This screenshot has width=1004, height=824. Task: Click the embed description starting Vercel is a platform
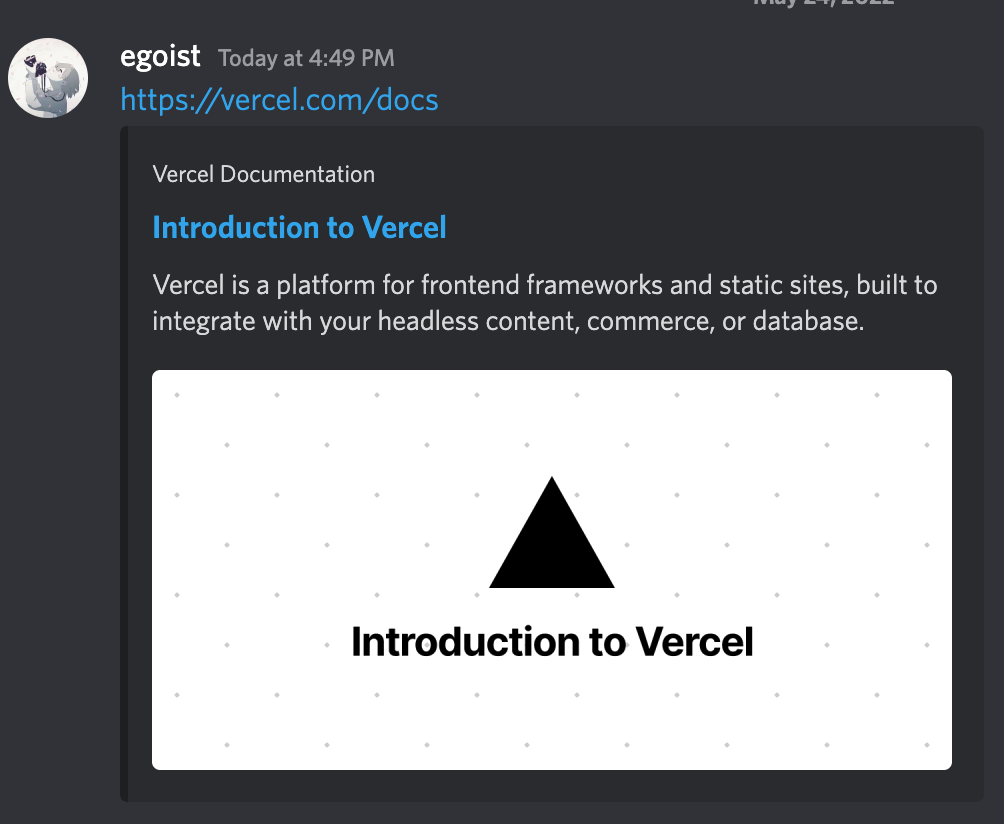point(545,303)
